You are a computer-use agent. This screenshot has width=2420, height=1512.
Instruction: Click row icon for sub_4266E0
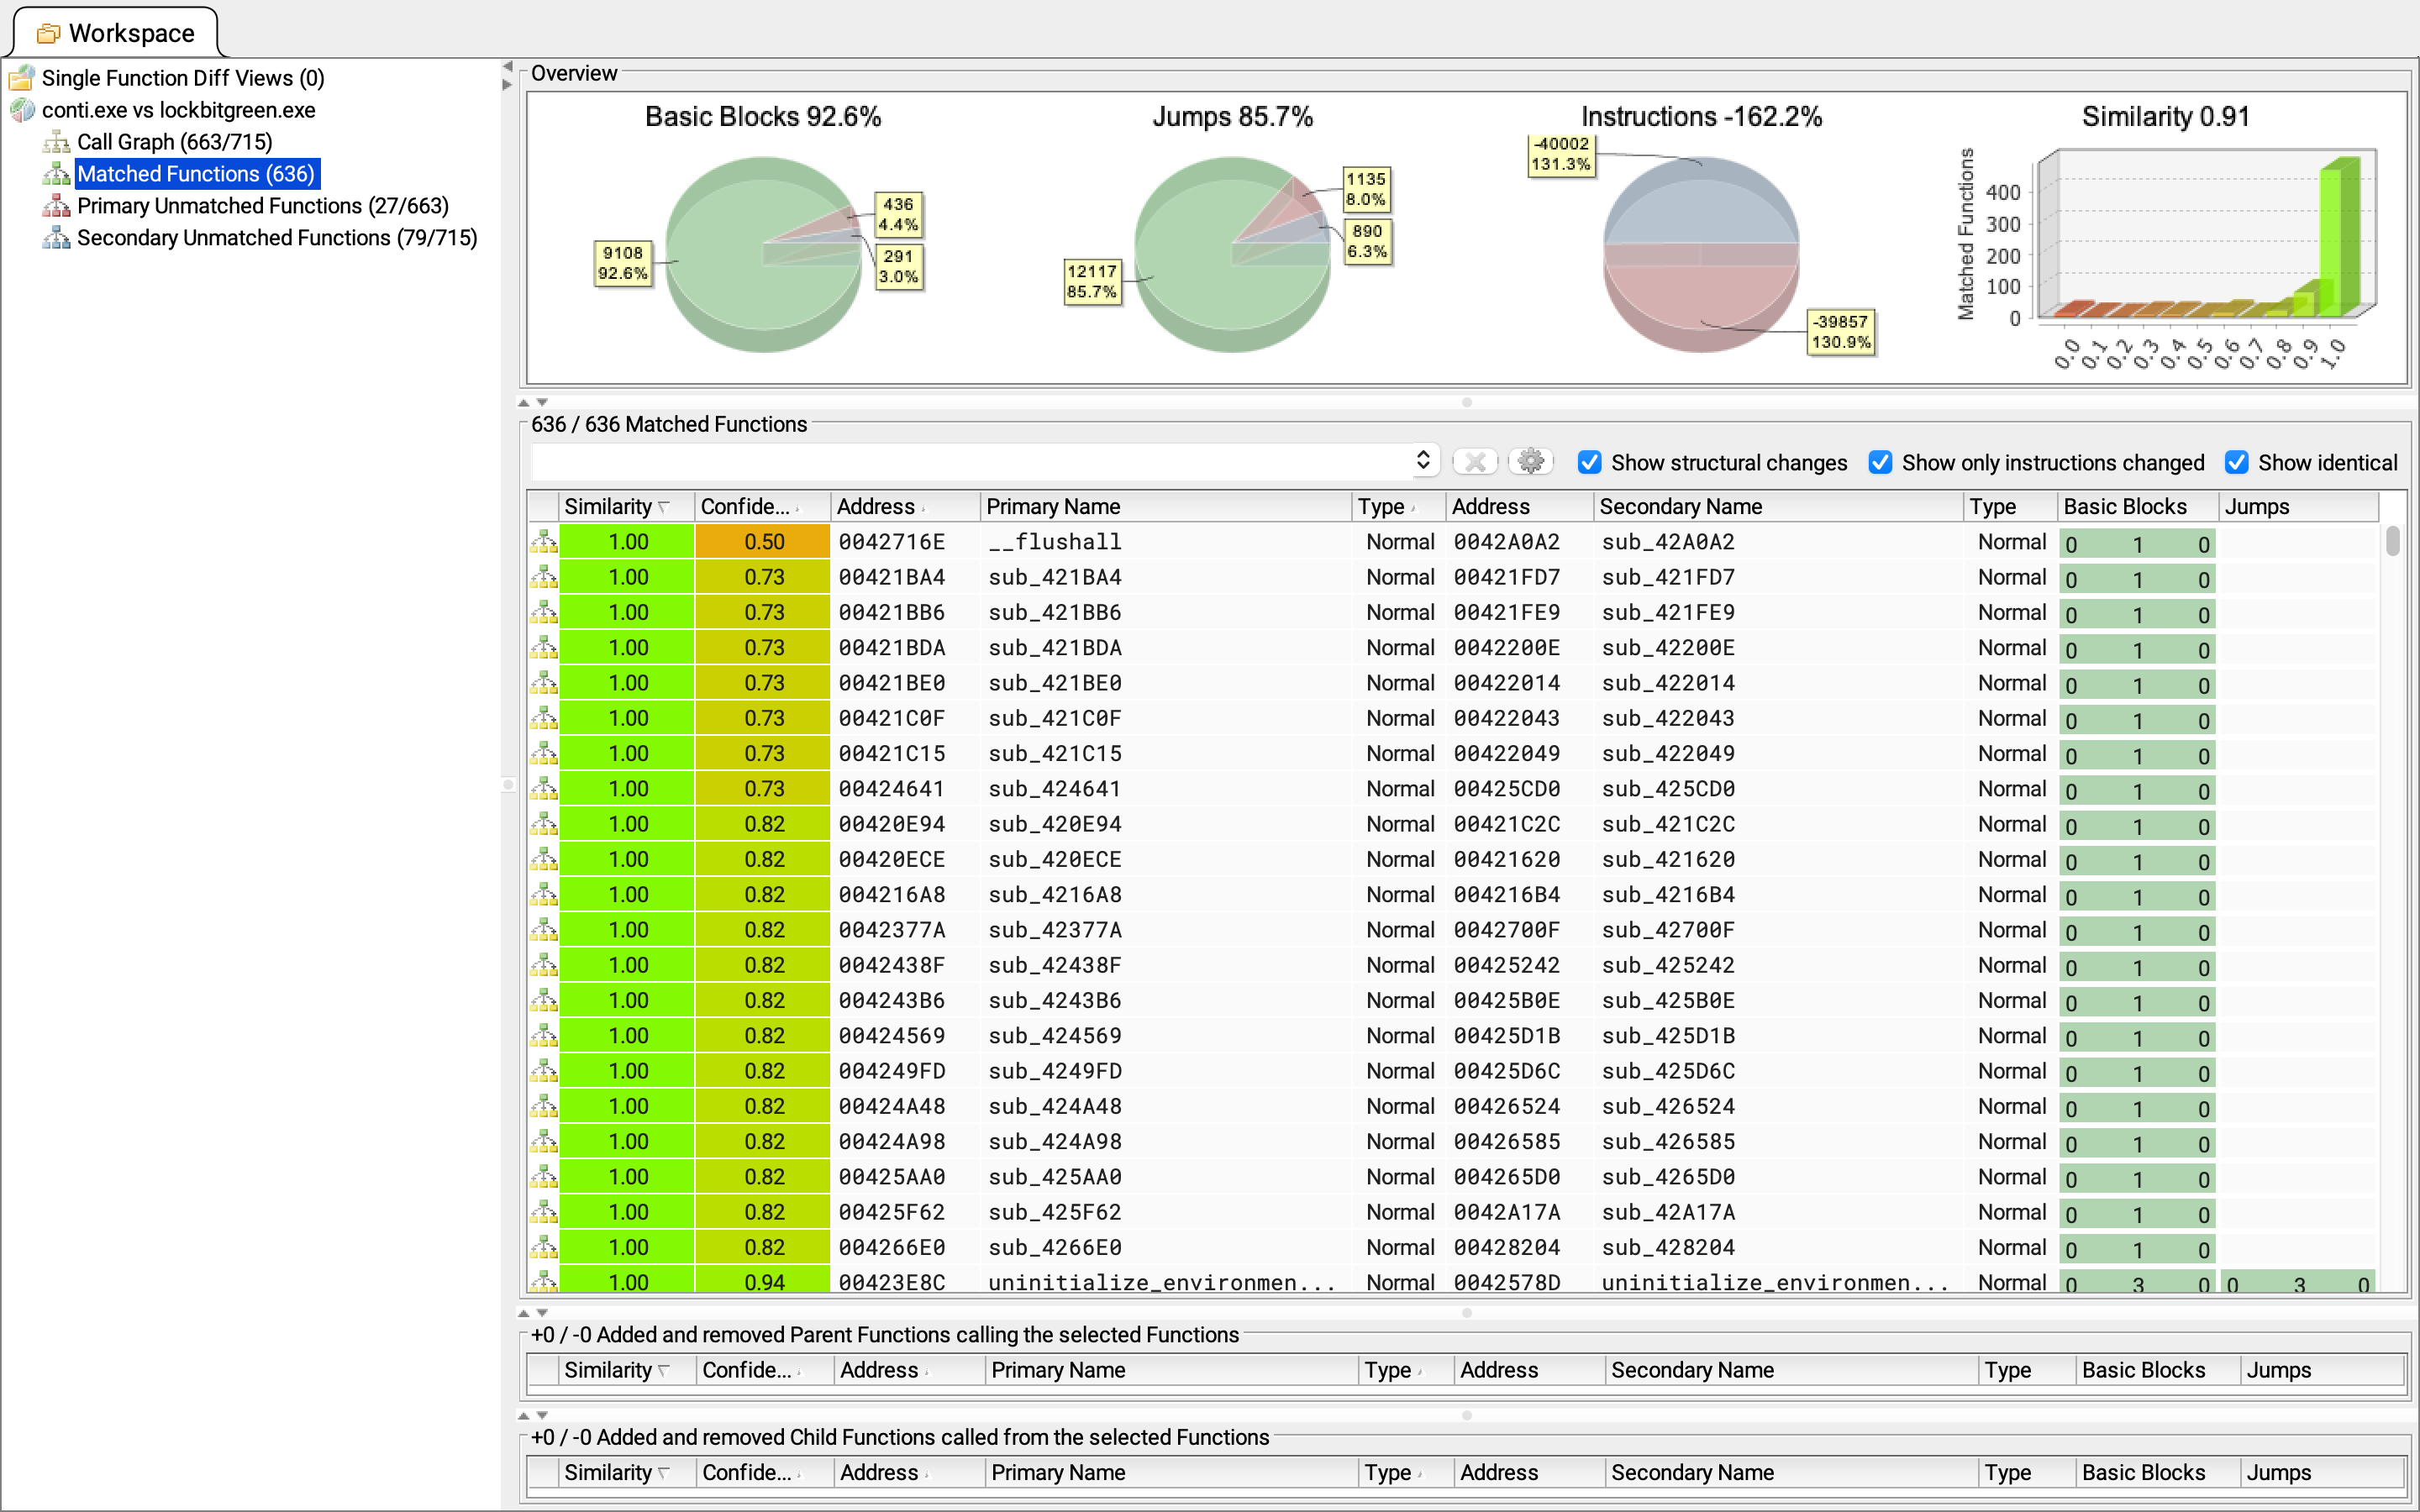click(x=544, y=1247)
